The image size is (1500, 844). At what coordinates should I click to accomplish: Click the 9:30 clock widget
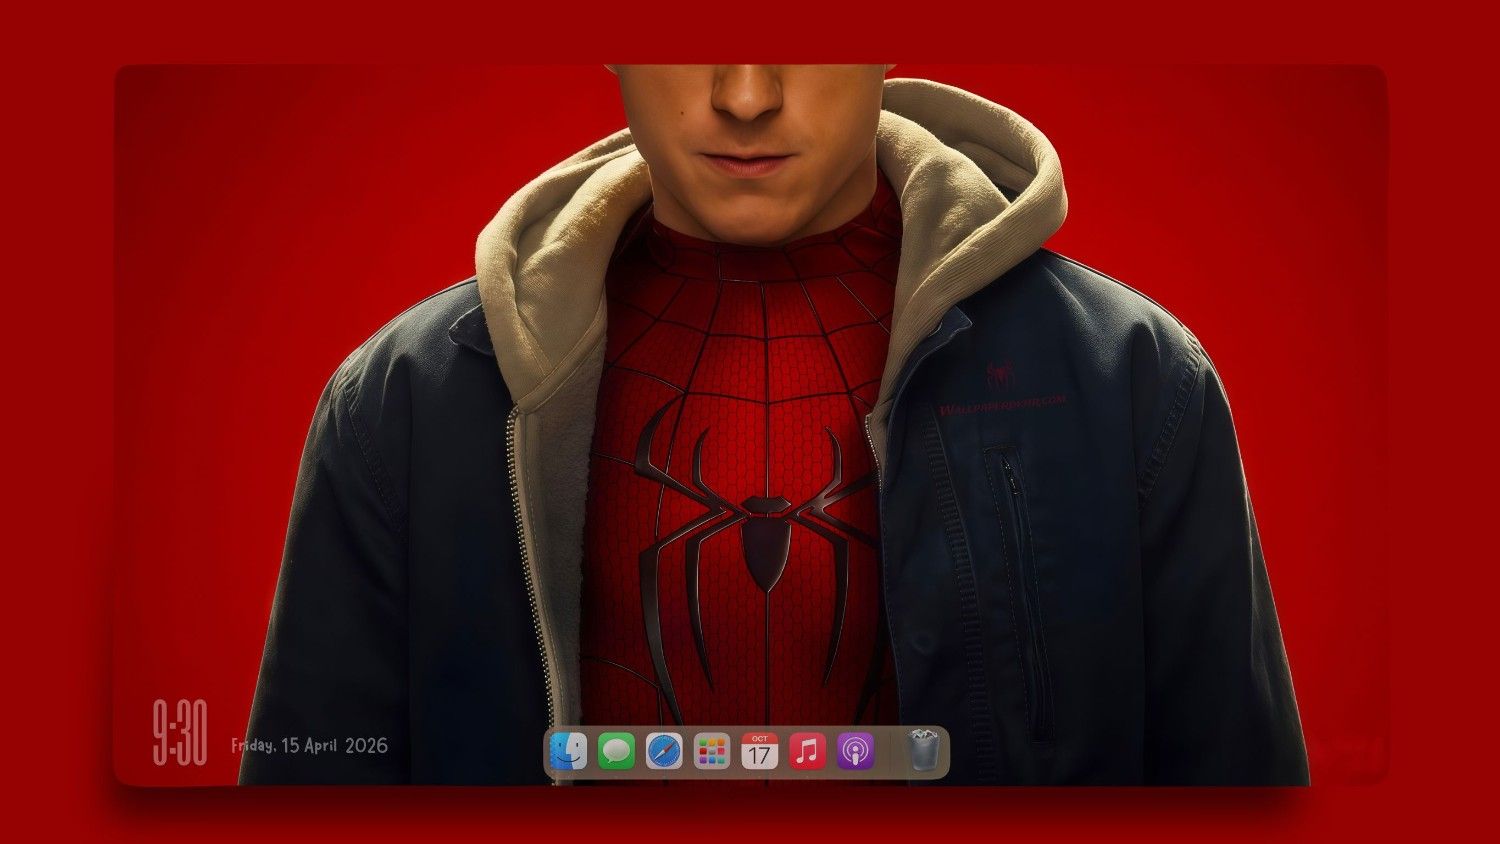point(180,733)
